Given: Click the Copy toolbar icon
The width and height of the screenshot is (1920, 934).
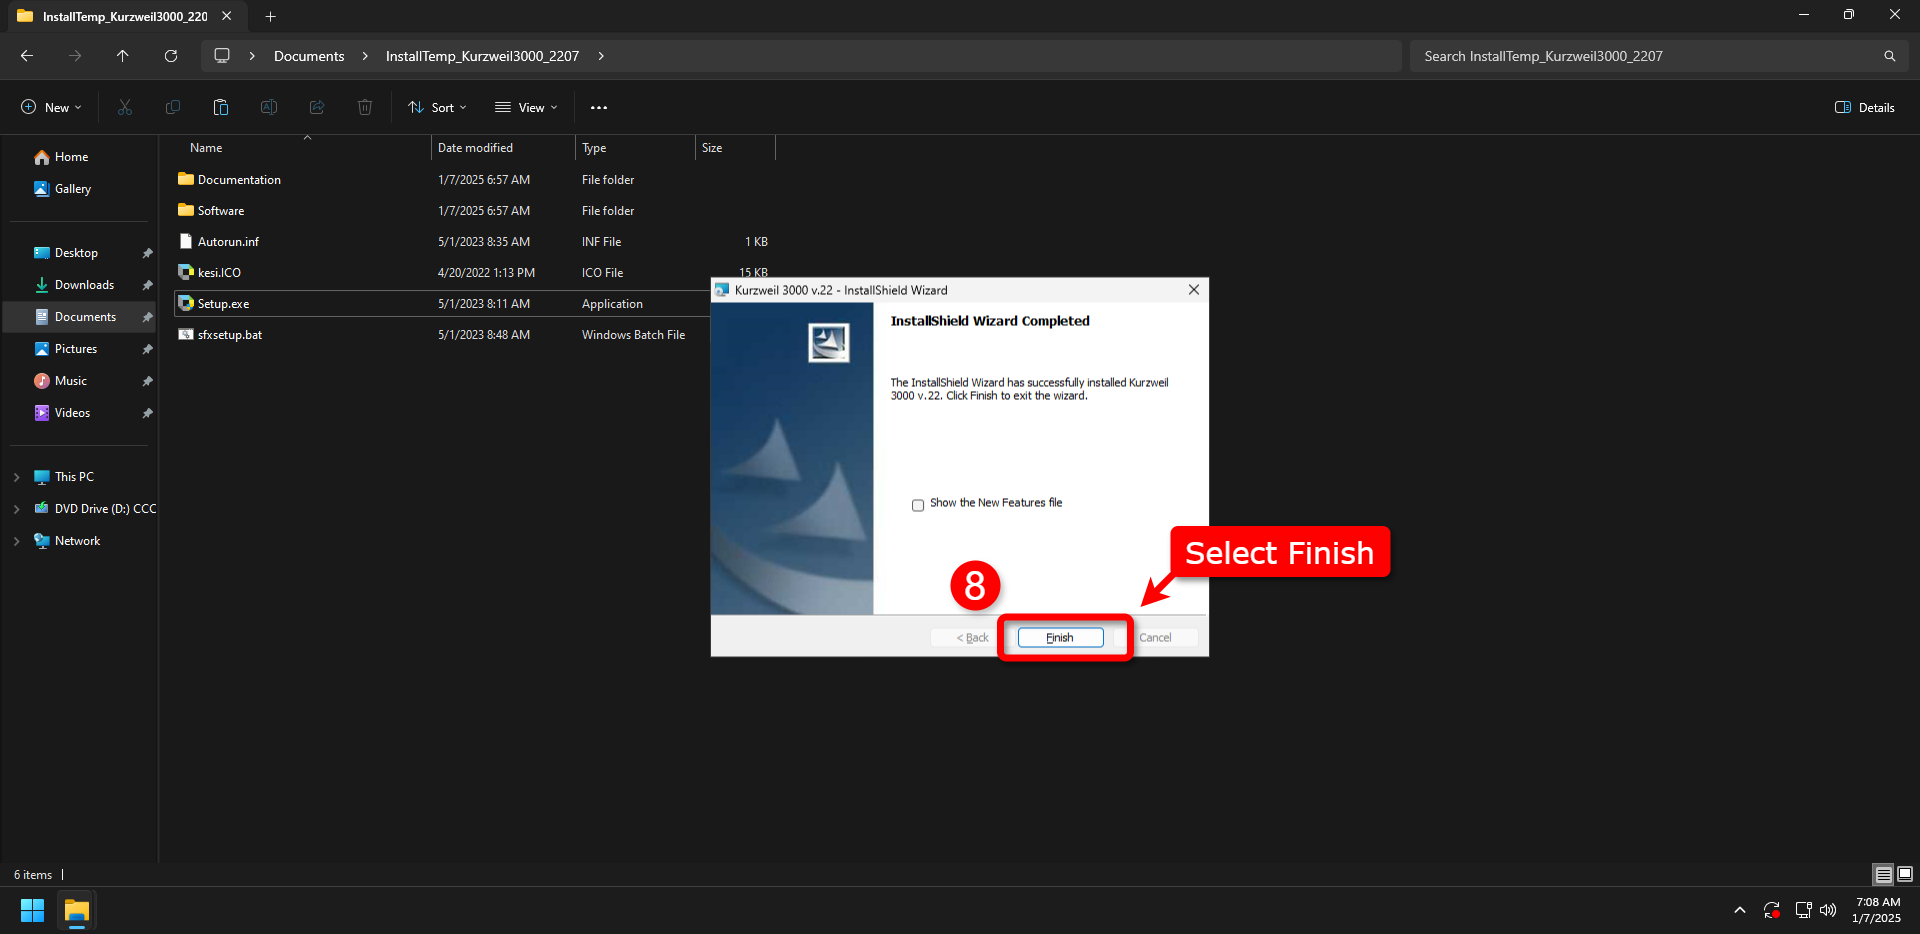Looking at the screenshot, I should pos(173,107).
